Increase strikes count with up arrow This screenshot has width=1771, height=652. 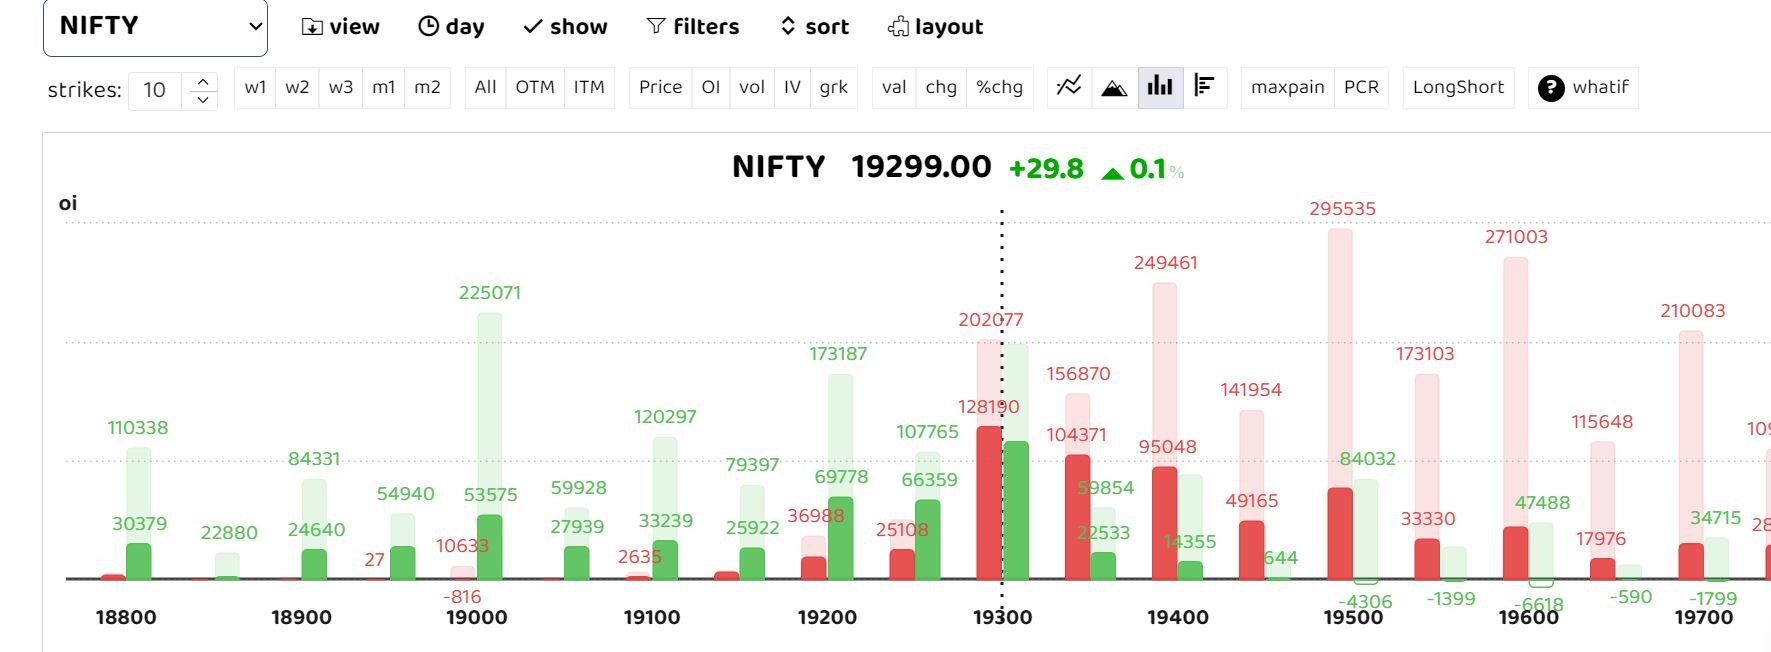(x=203, y=82)
